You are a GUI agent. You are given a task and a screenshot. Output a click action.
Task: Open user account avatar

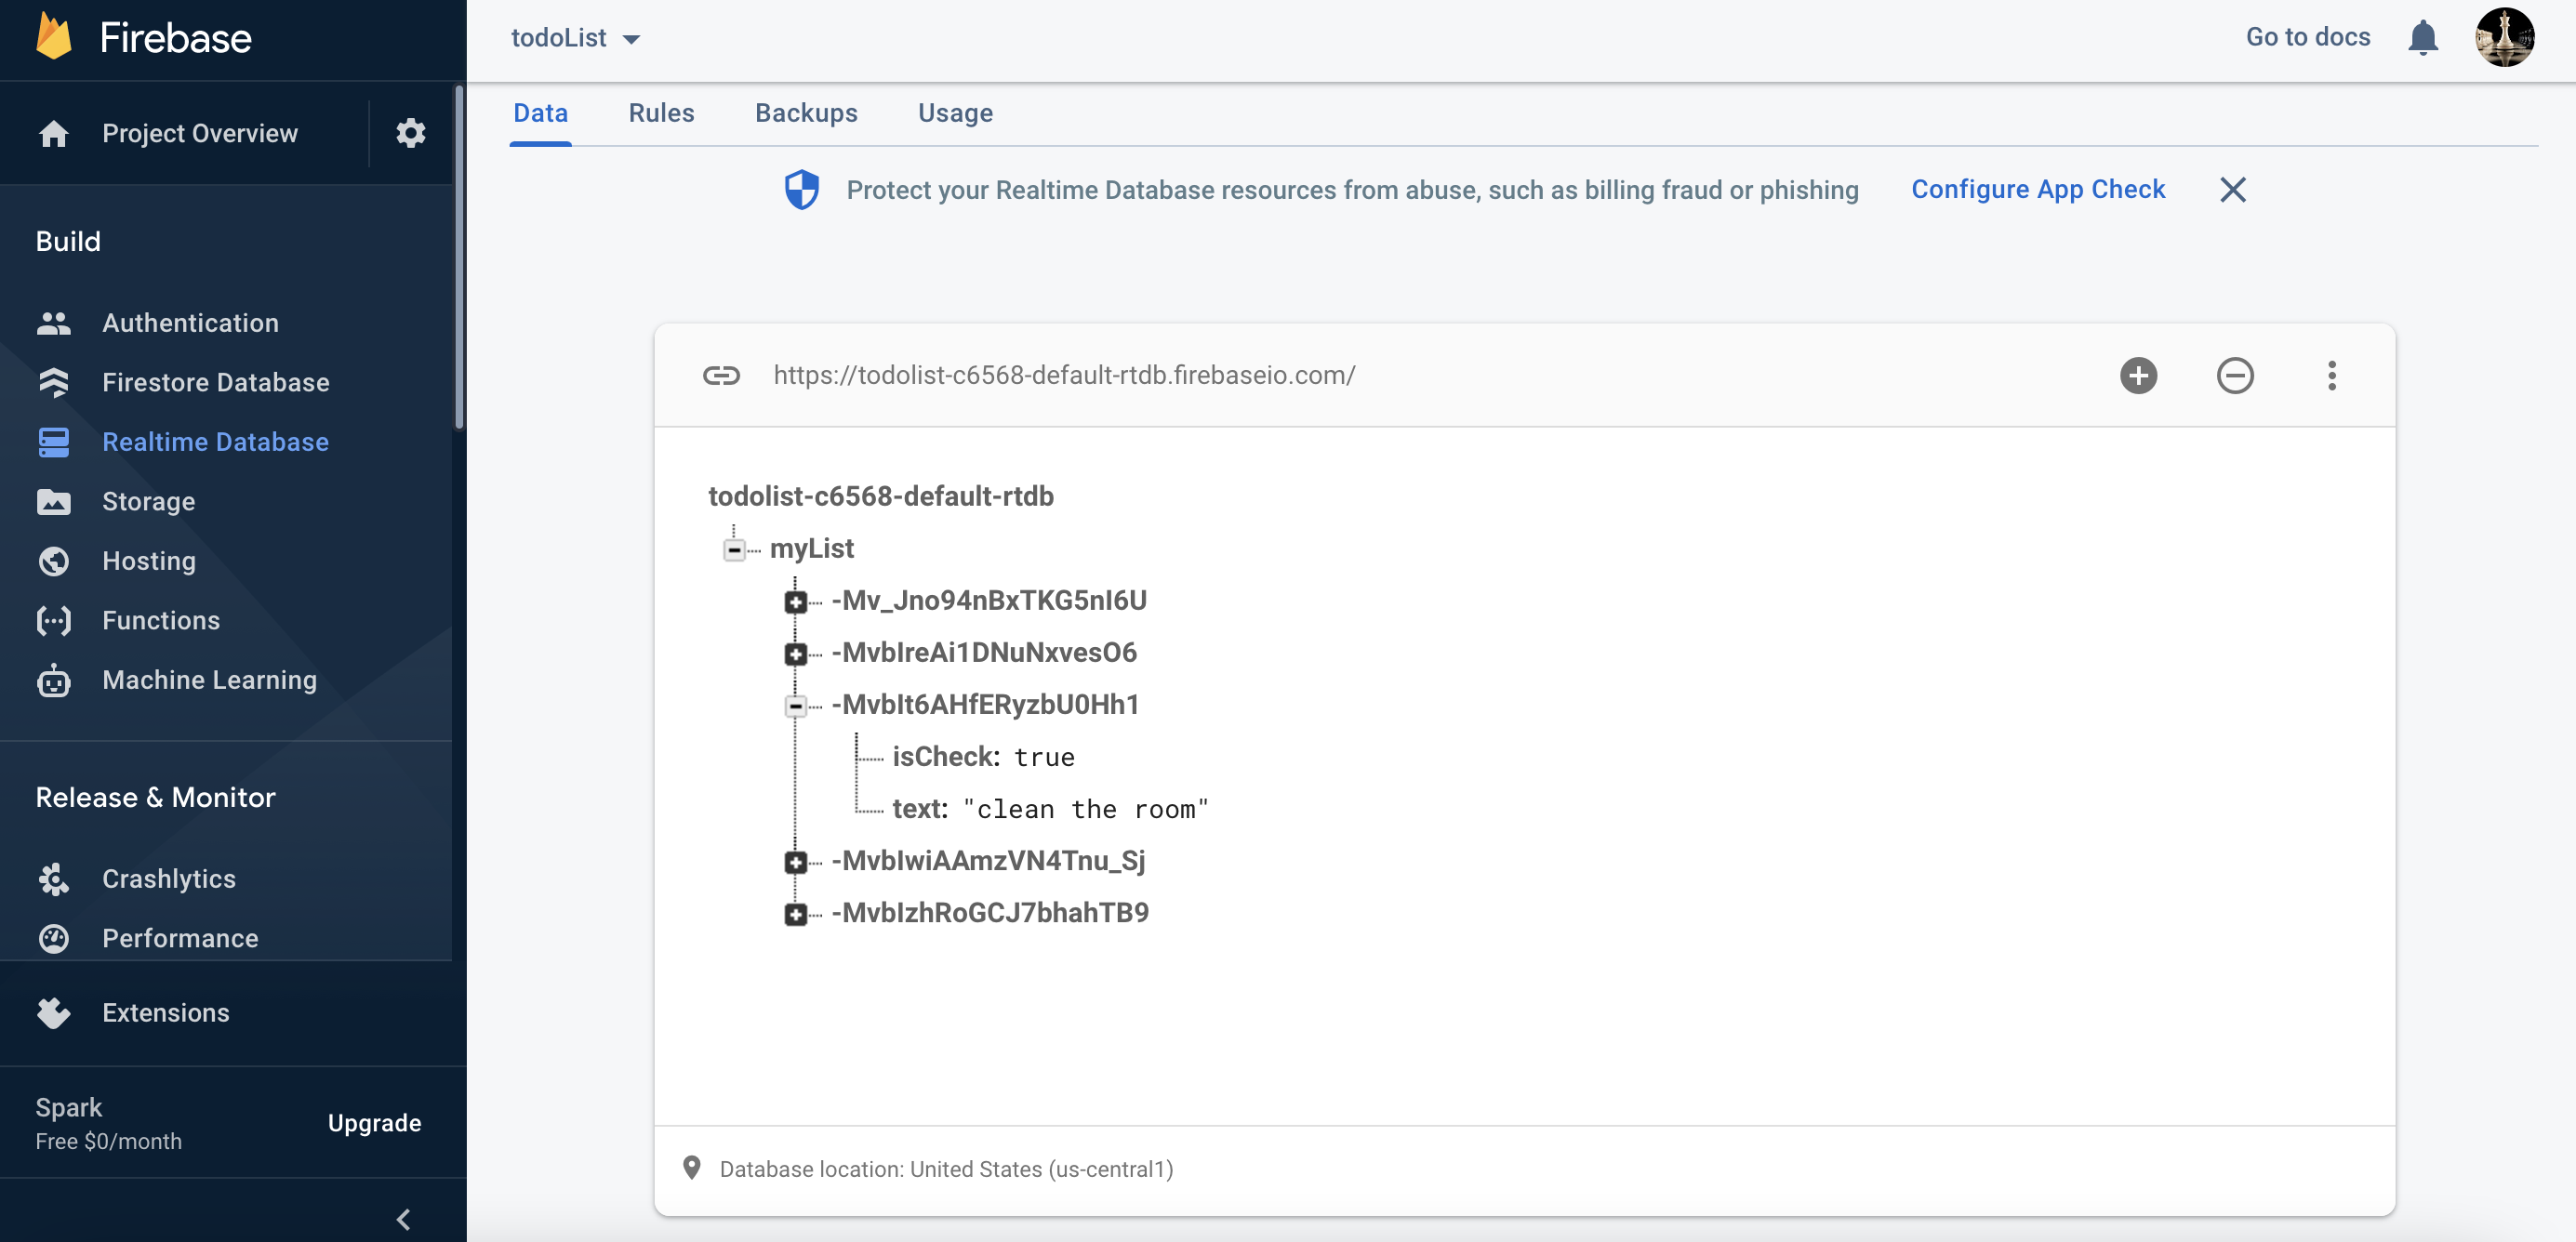tap(2504, 37)
